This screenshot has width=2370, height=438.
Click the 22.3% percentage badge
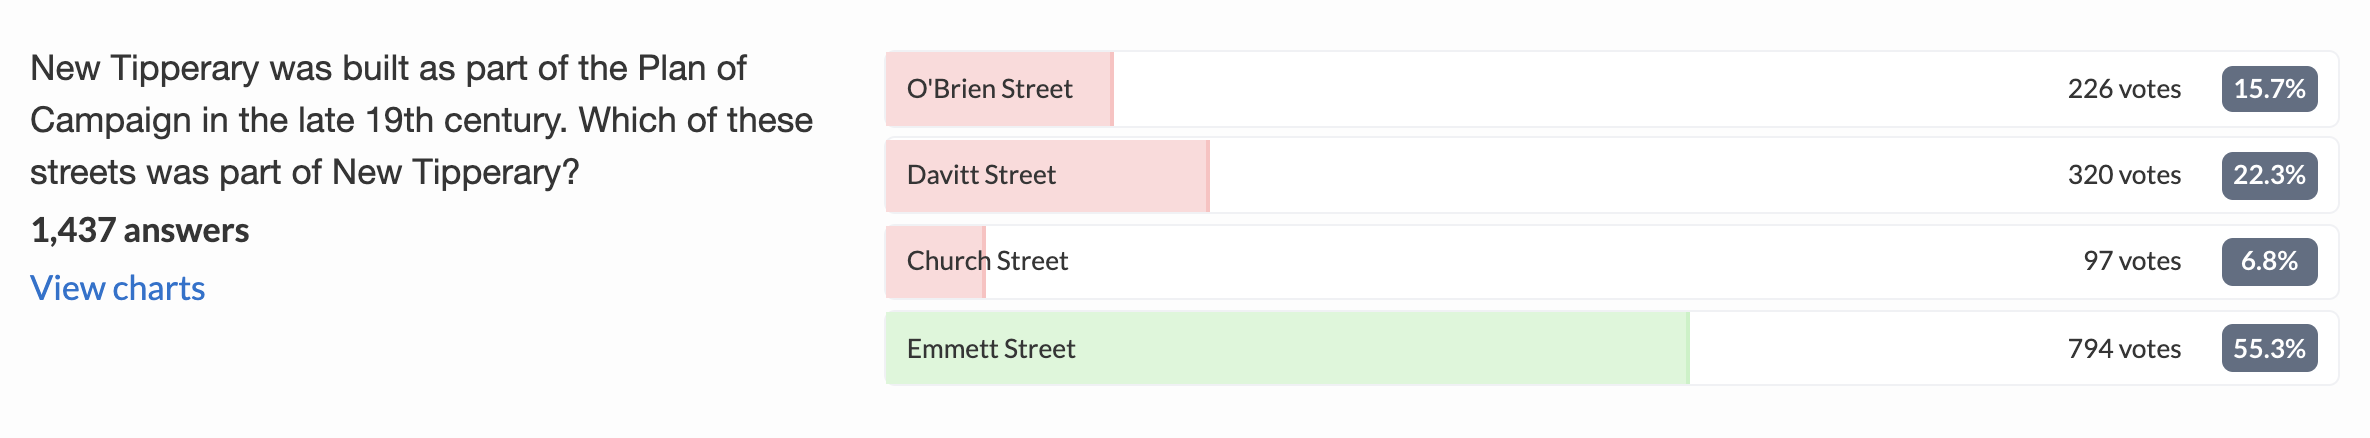point(2269,175)
